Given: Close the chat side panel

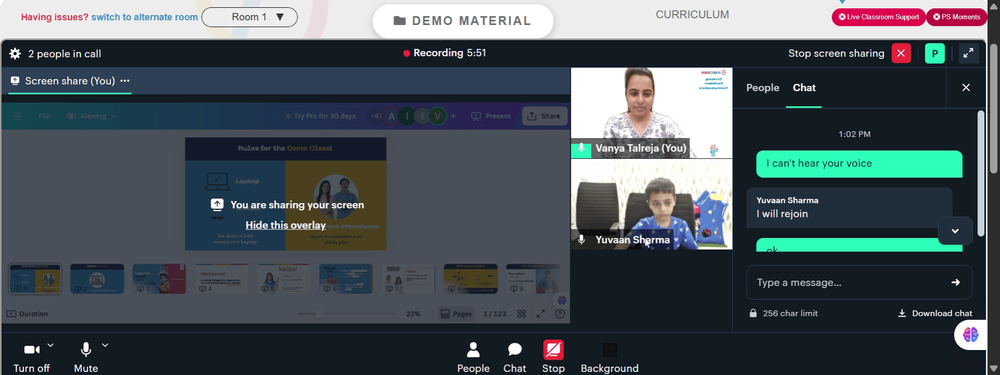Looking at the screenshot, I should (966, 87).
